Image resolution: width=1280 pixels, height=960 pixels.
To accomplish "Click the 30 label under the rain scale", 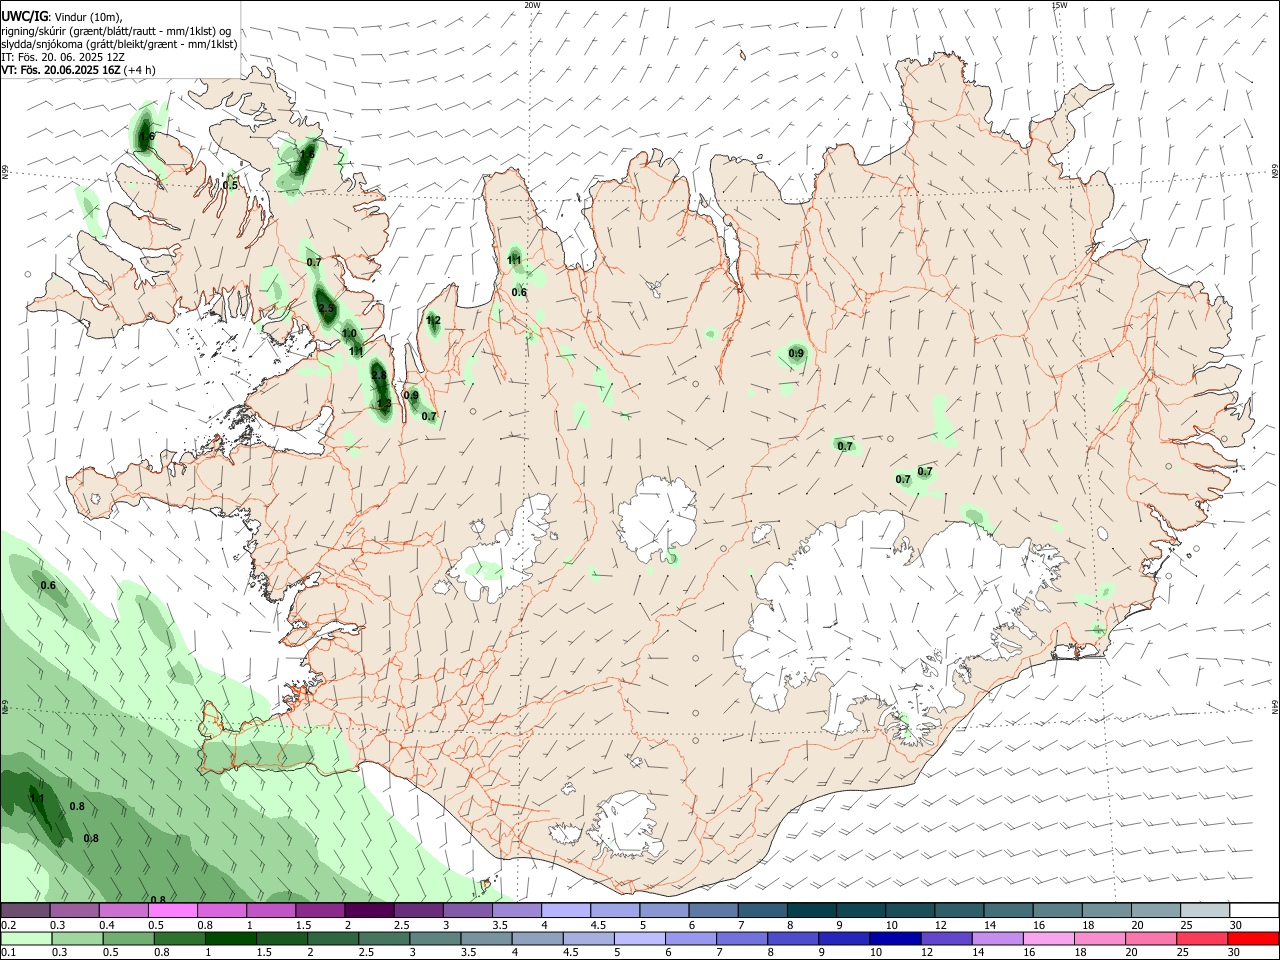I will (1234, 952).
